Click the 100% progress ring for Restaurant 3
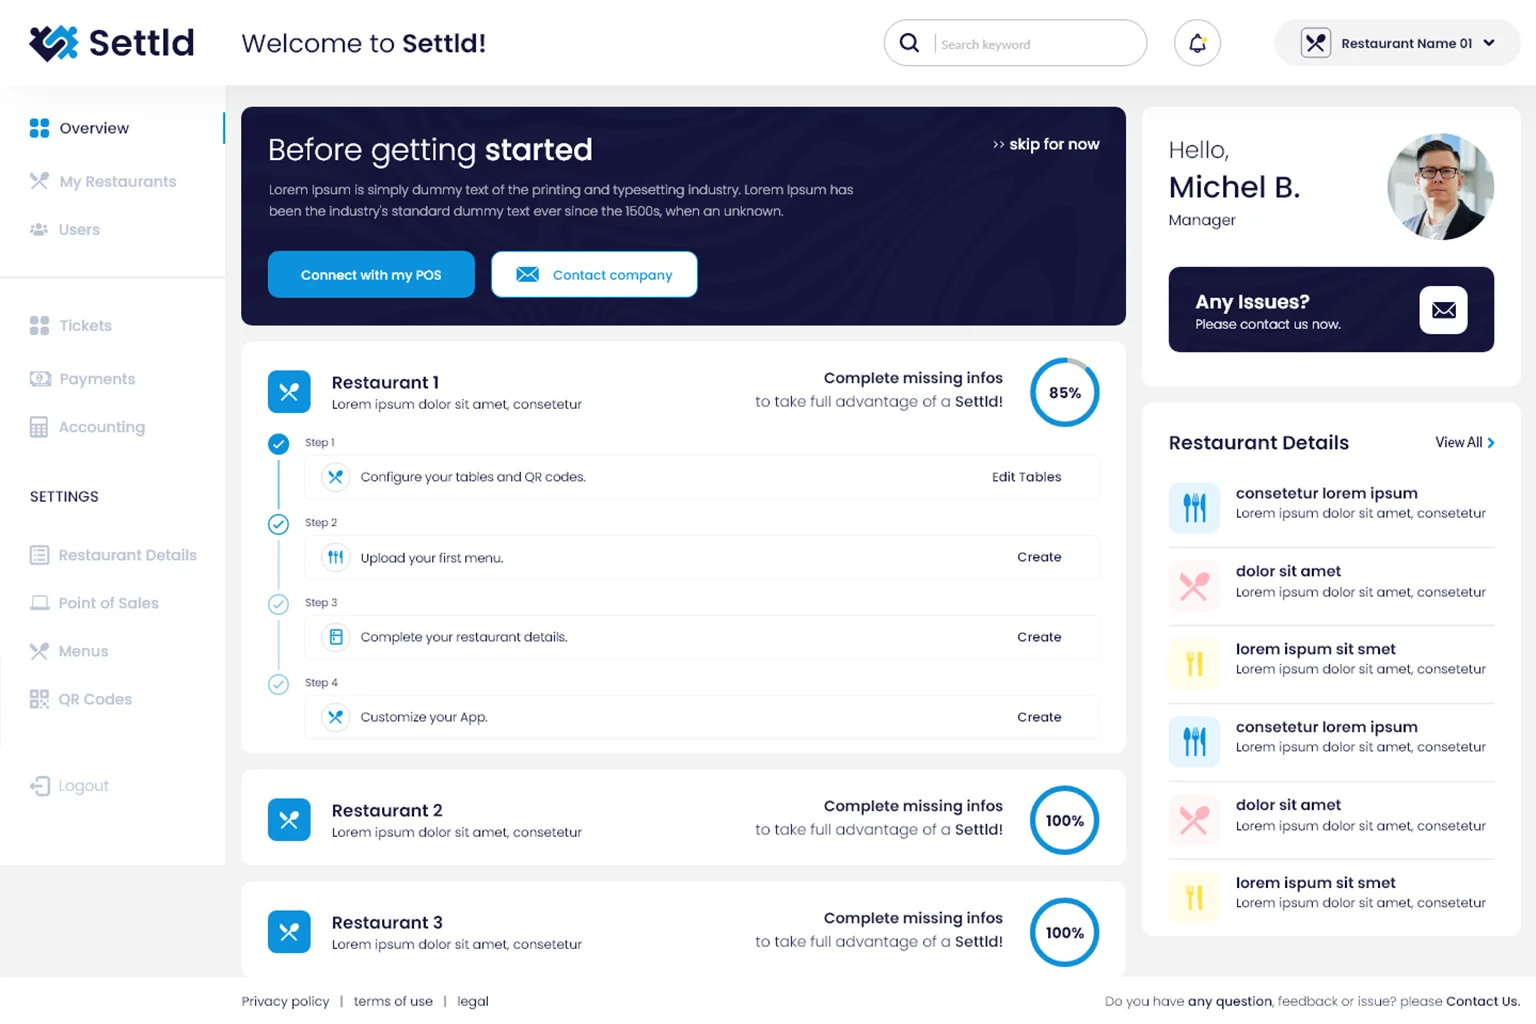This screenshot has height=1024, width=1536. 1065,932
